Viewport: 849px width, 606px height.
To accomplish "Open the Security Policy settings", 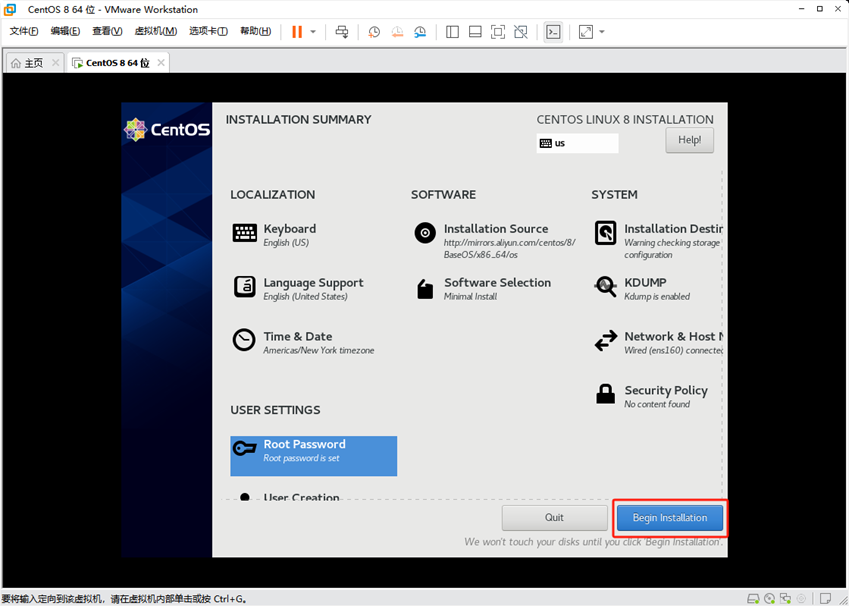I will tap(650, 395).
